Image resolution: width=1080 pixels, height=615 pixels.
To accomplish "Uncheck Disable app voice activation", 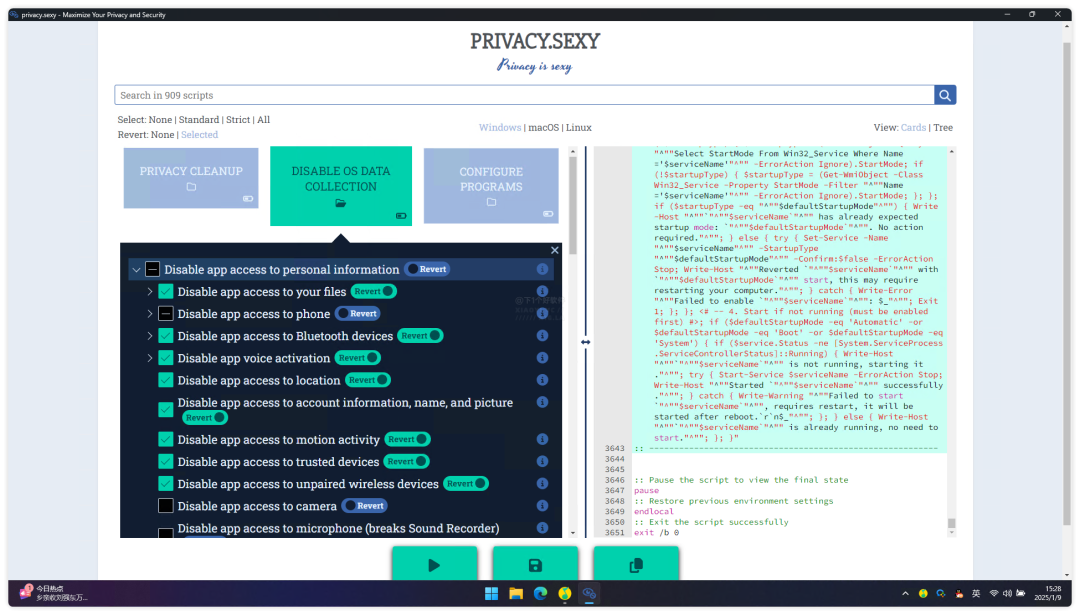I will [x=166, y=357].
